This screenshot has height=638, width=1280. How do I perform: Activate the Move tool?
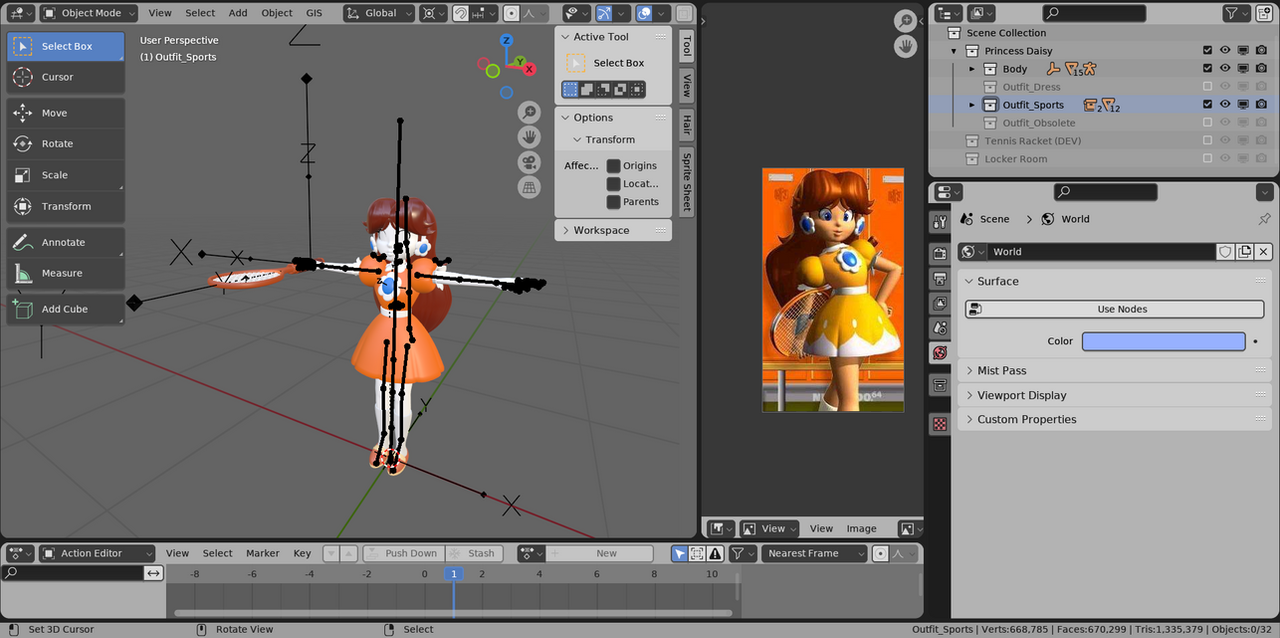[66, 113]
